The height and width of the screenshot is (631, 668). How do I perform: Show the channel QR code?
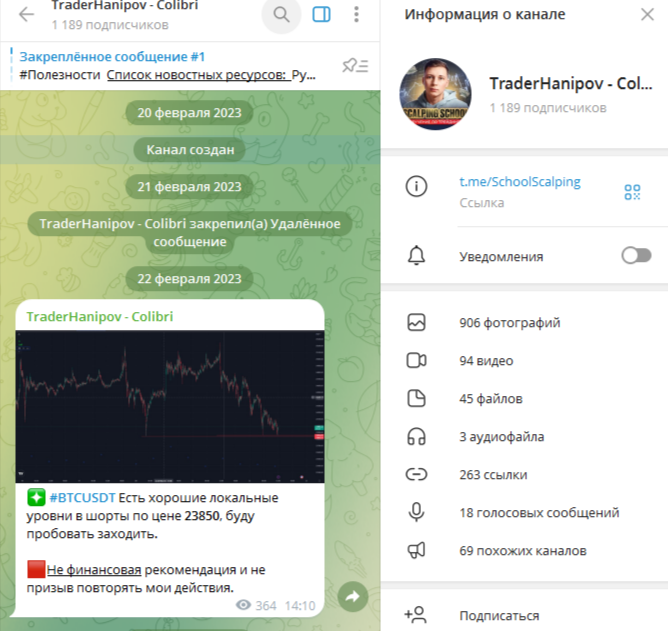pyautogui.click(x=632, y=192)
